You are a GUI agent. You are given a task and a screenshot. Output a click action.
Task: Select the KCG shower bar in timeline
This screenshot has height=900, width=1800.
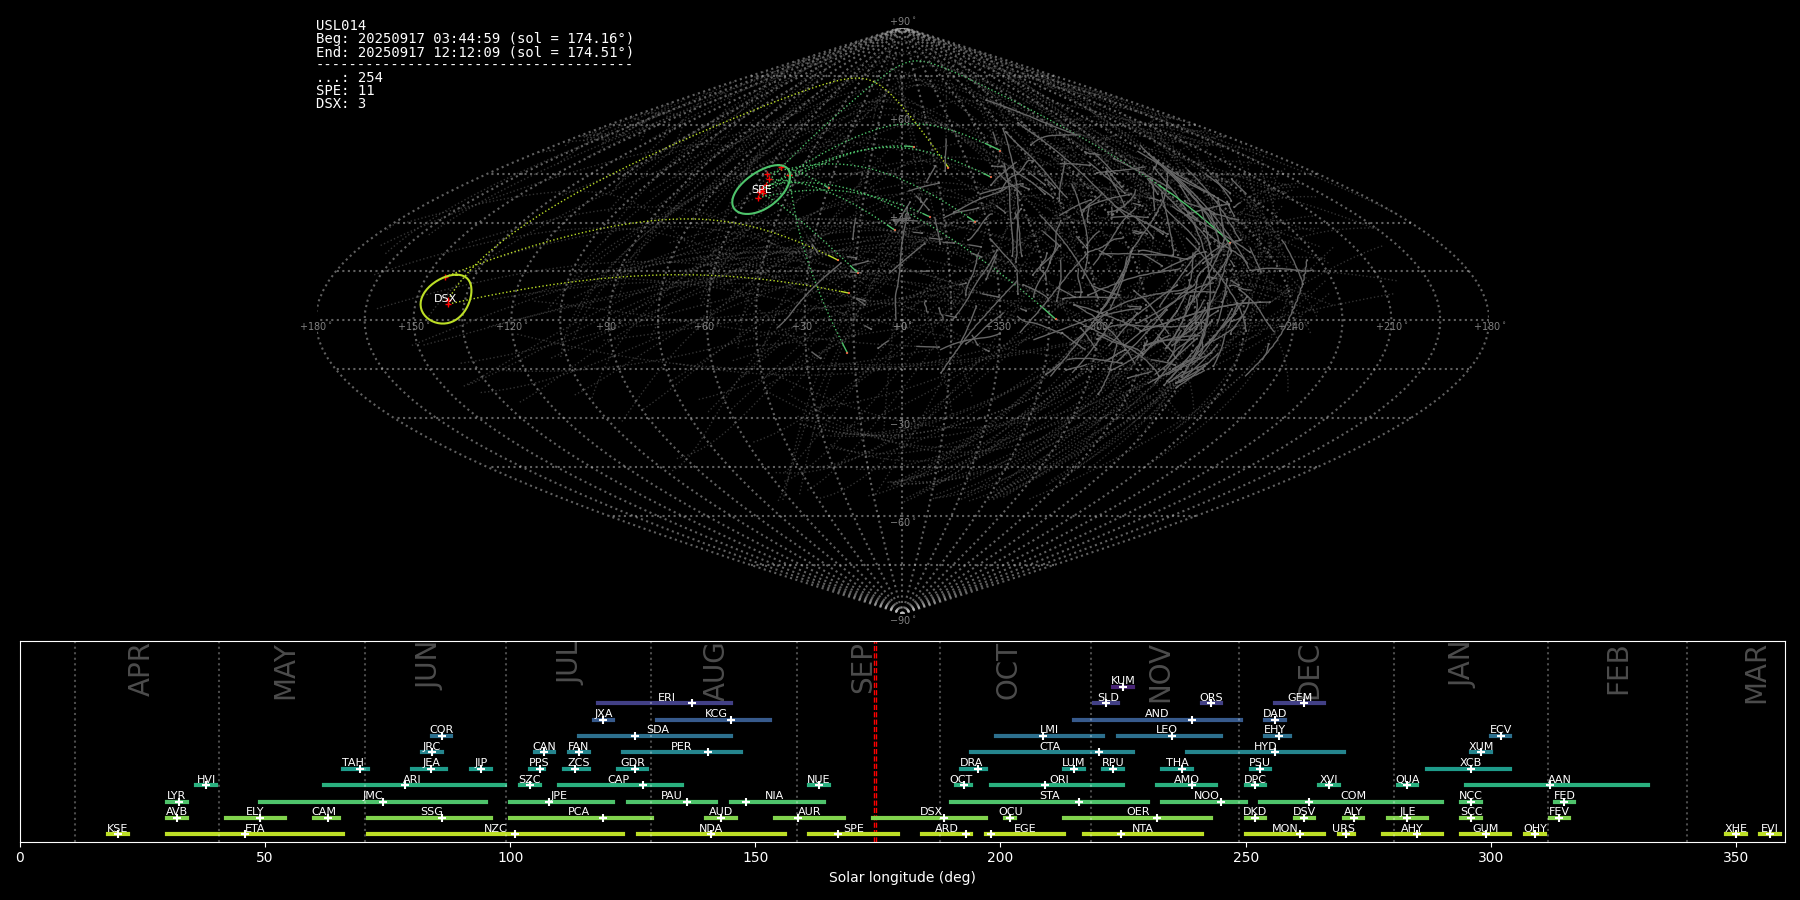[713, 719]
